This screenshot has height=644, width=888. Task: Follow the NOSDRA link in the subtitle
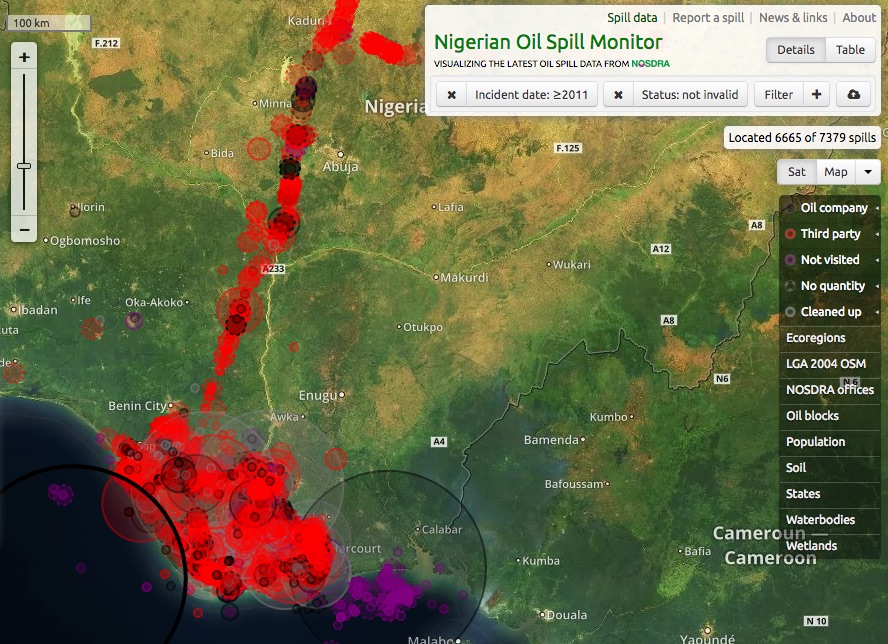(650, 64)
